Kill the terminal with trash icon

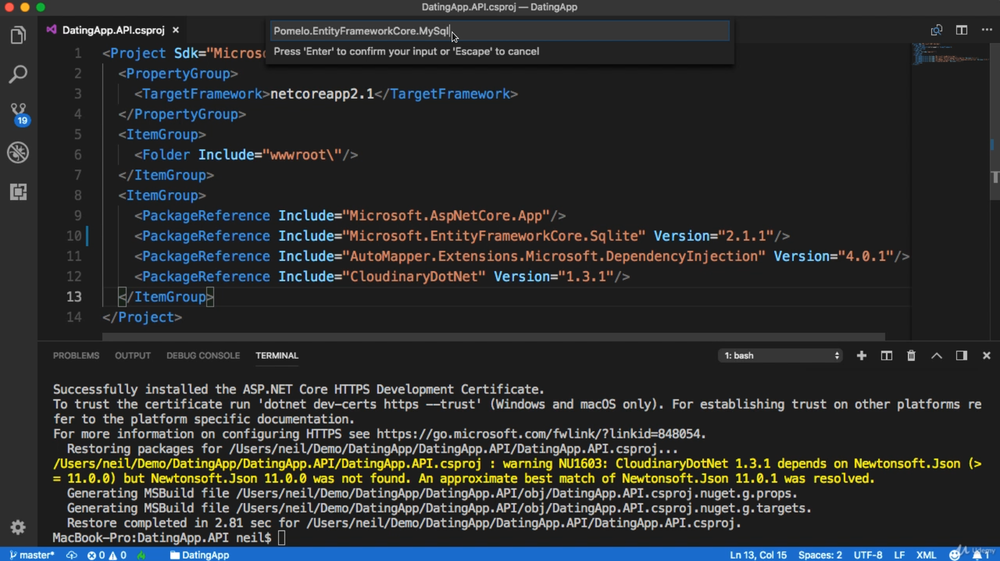(x=911, y=356)
